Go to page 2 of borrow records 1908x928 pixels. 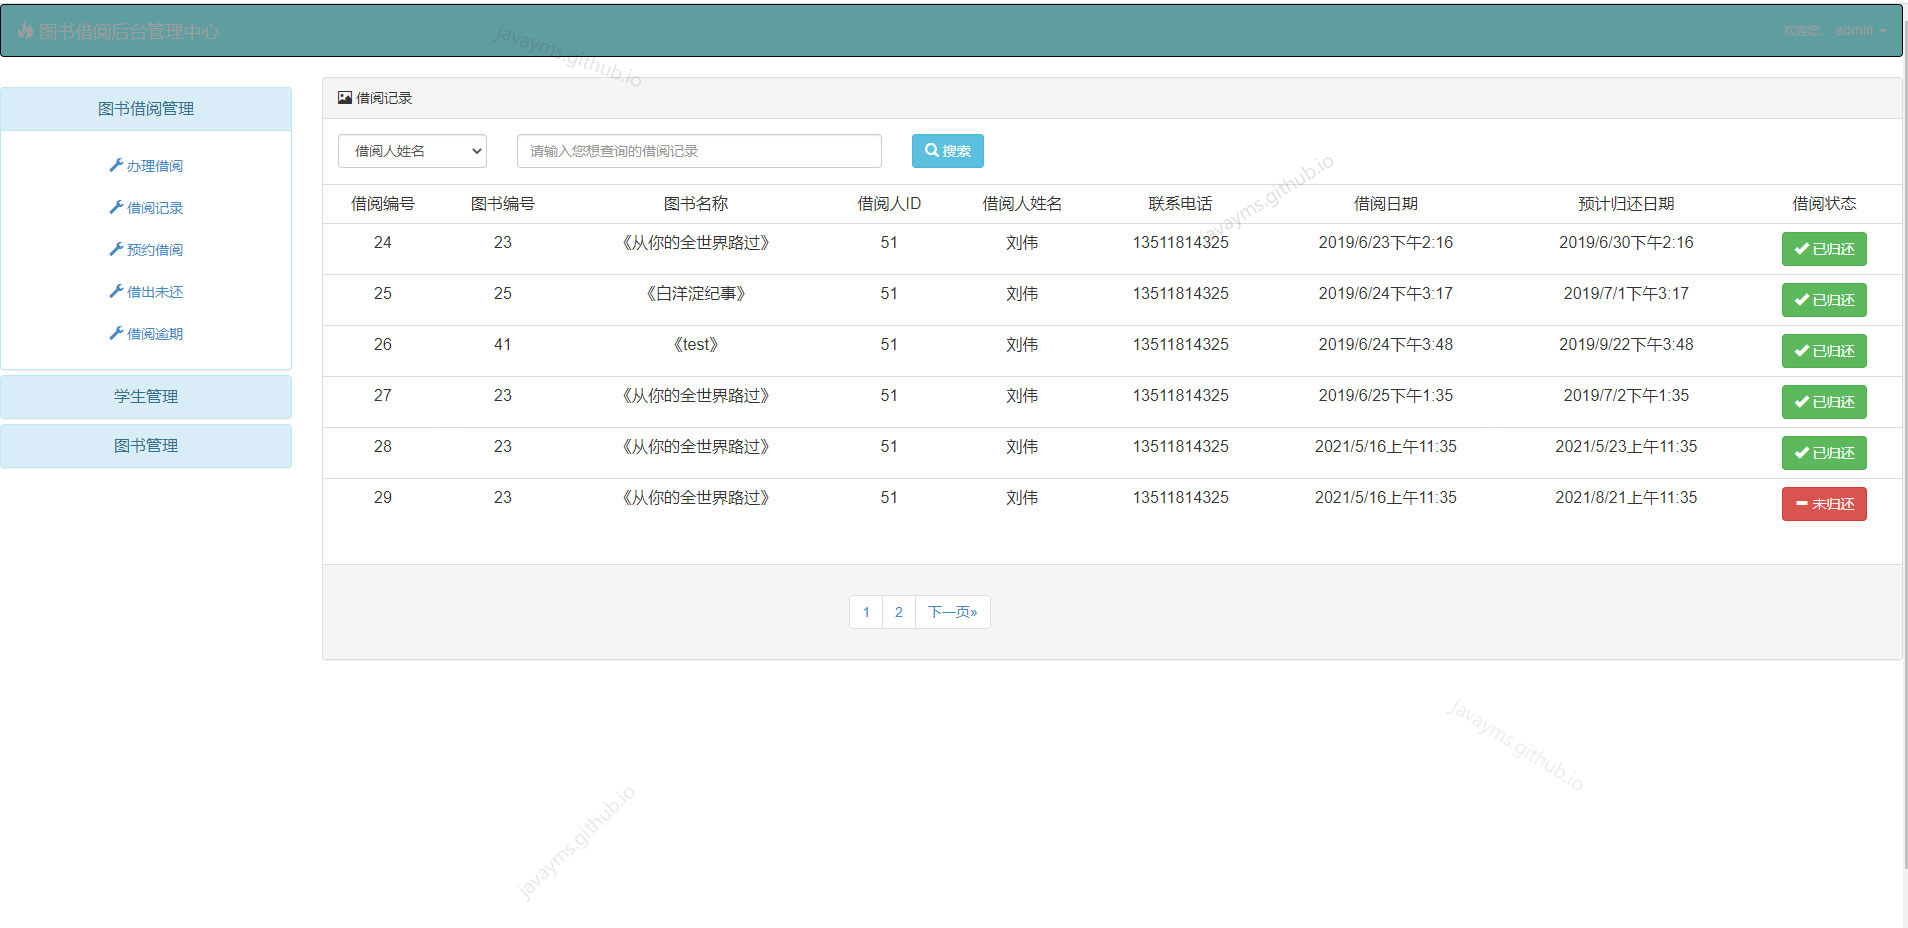coord(898,611)
